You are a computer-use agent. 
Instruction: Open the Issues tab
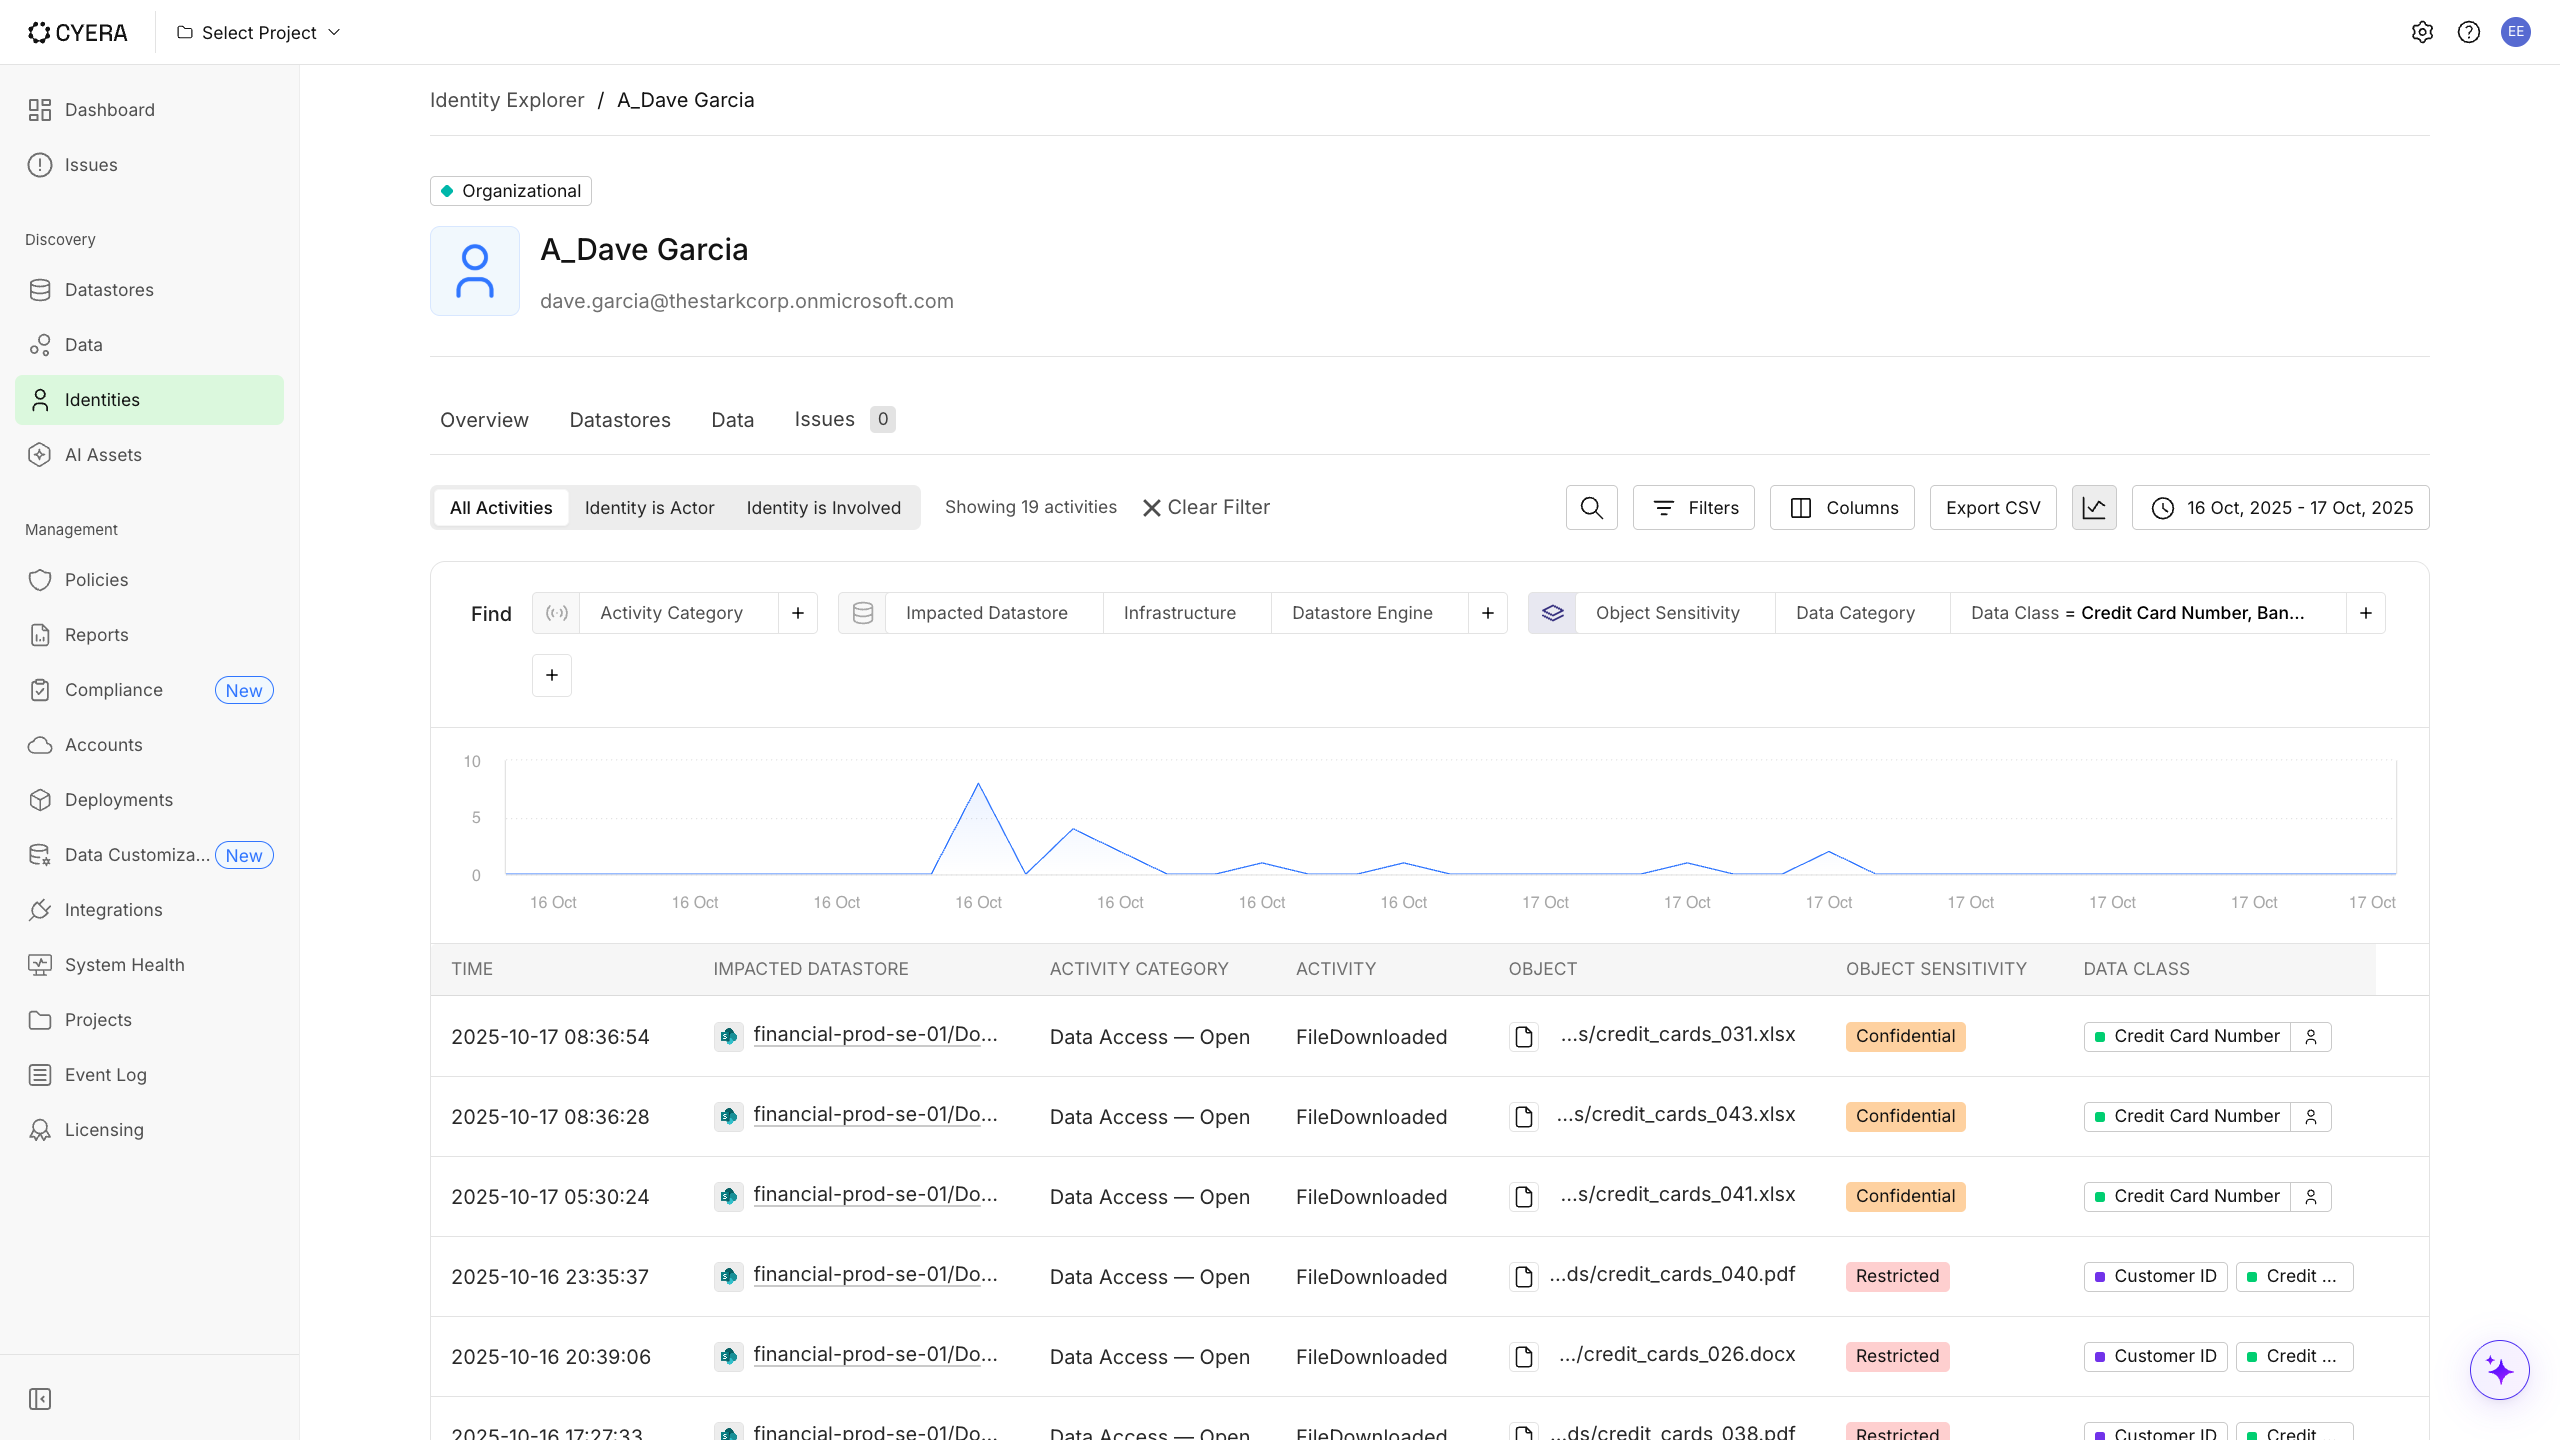[824, 420]
